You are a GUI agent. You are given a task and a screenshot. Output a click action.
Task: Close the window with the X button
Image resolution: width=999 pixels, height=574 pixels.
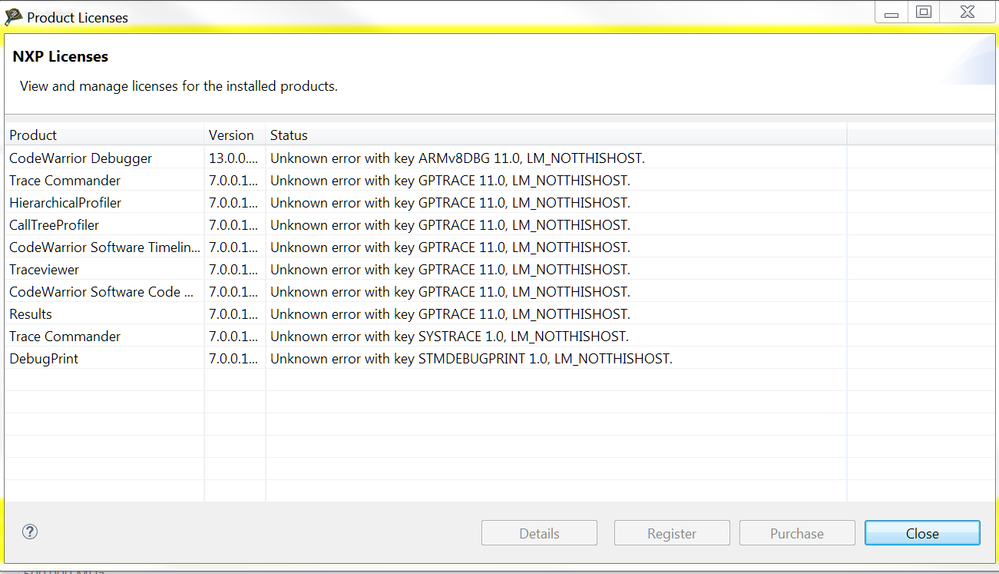(x=967, y=12)
